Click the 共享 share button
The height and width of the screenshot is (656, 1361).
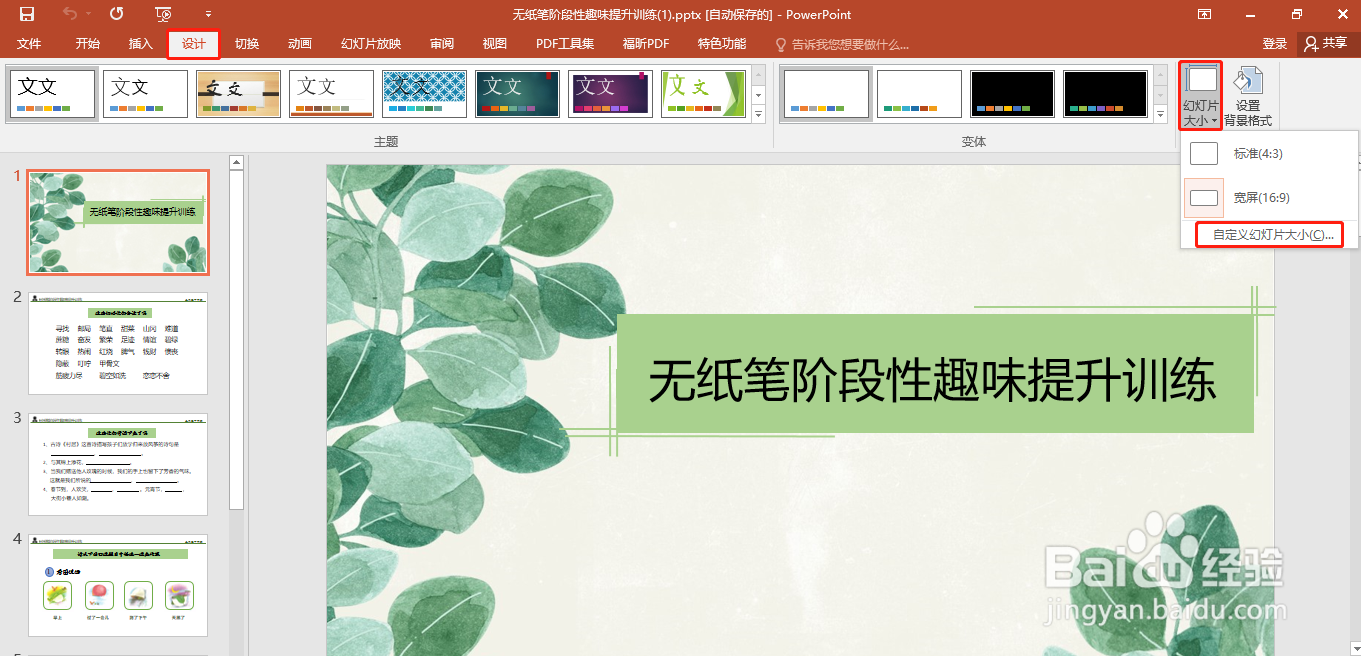pyautogui.click(x=1325, y=44)
